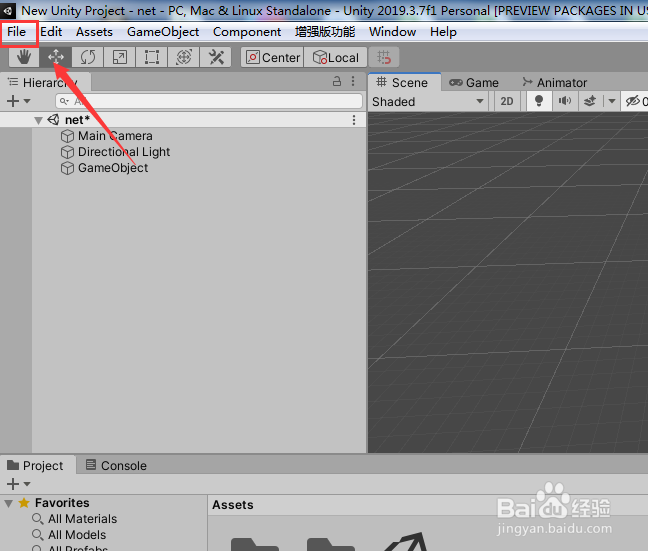This screenshot has height=551, width=648.
Task: Lock the Hierarchy panel
Action: click(337, 81)
